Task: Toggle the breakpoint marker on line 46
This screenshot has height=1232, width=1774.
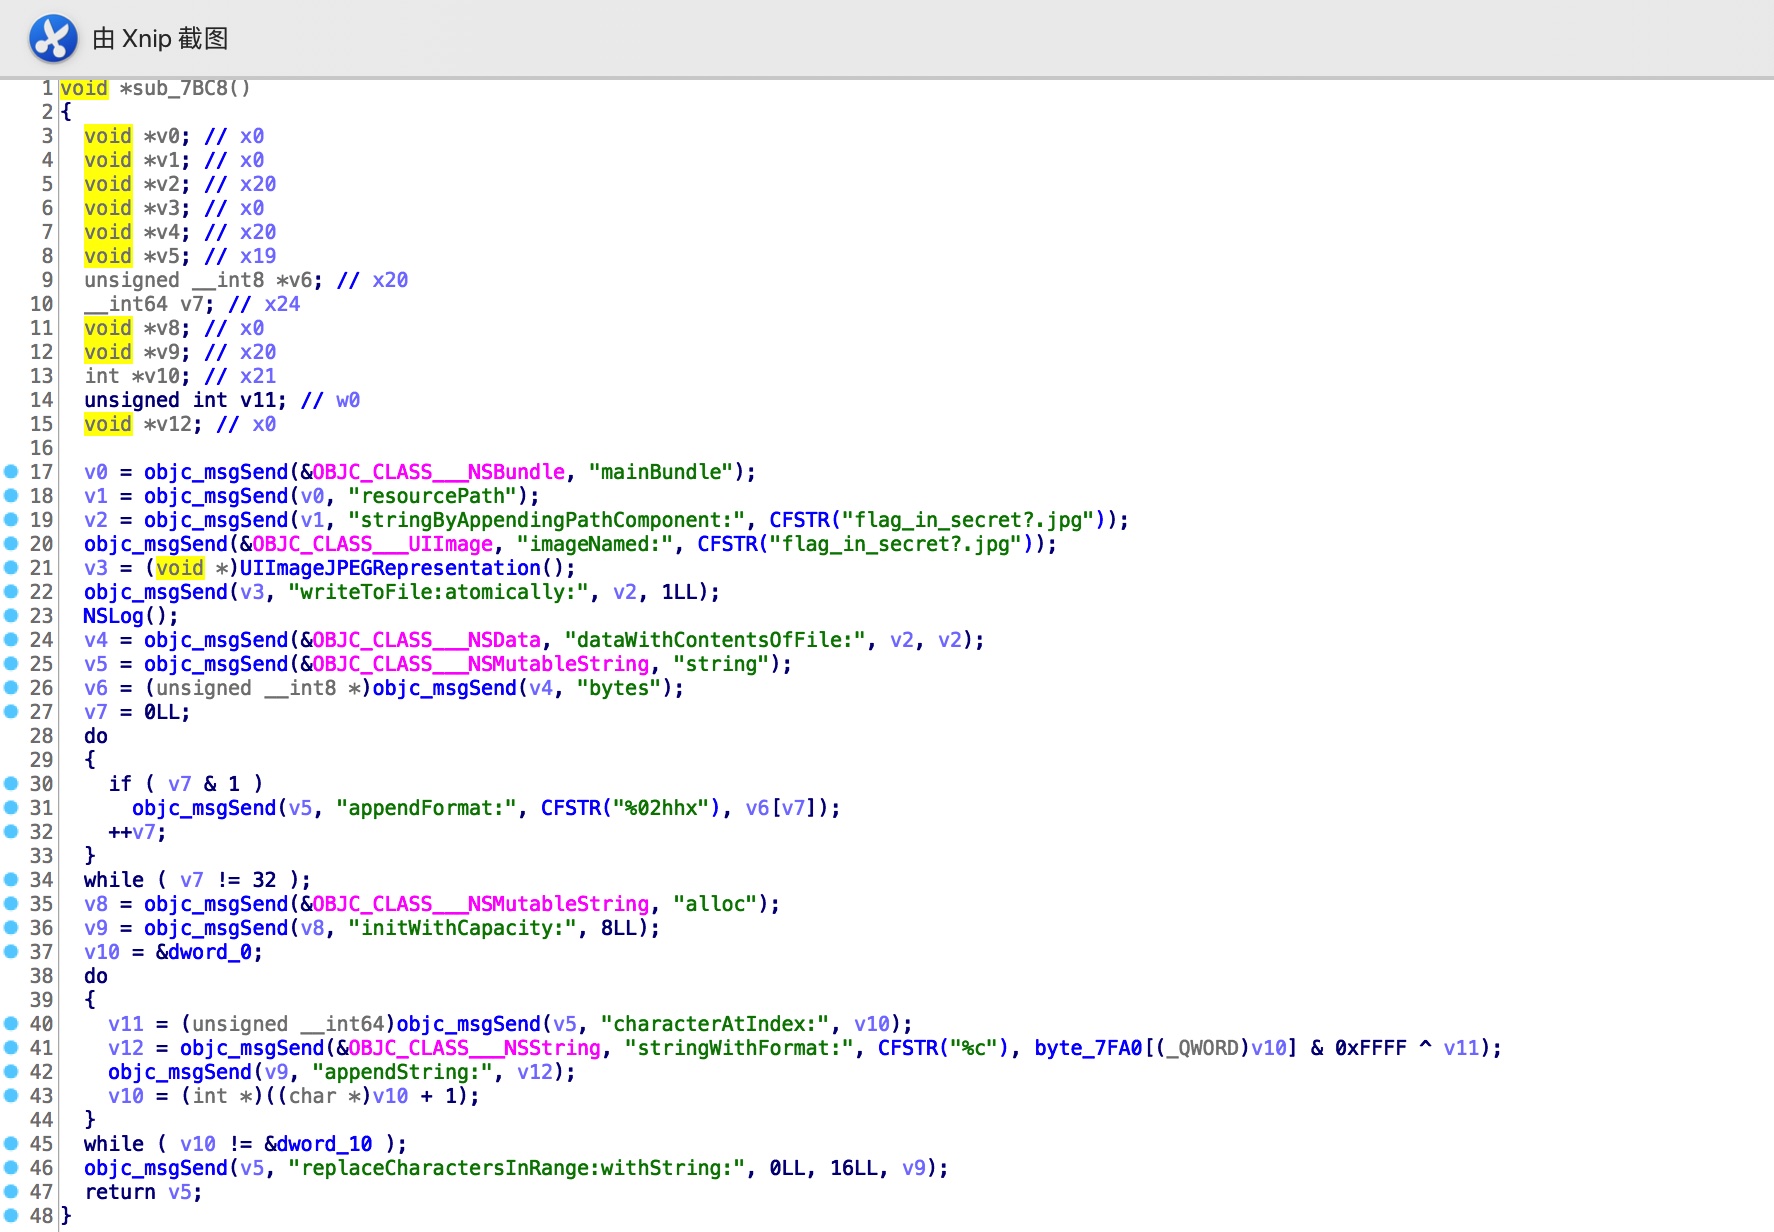Action: point(11,1168)
